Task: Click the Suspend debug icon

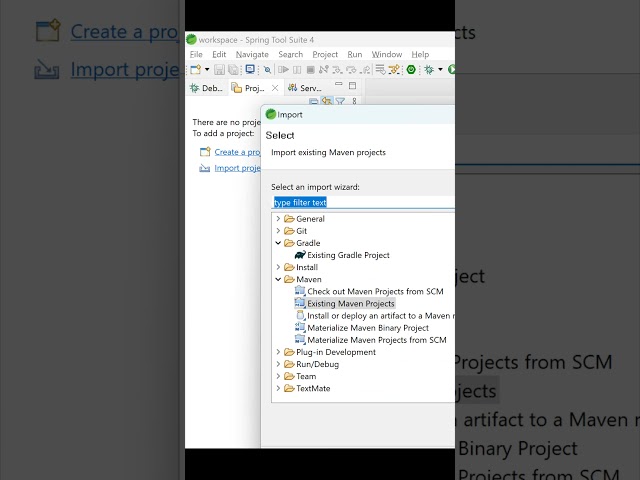Action: (x=297, y=70)
